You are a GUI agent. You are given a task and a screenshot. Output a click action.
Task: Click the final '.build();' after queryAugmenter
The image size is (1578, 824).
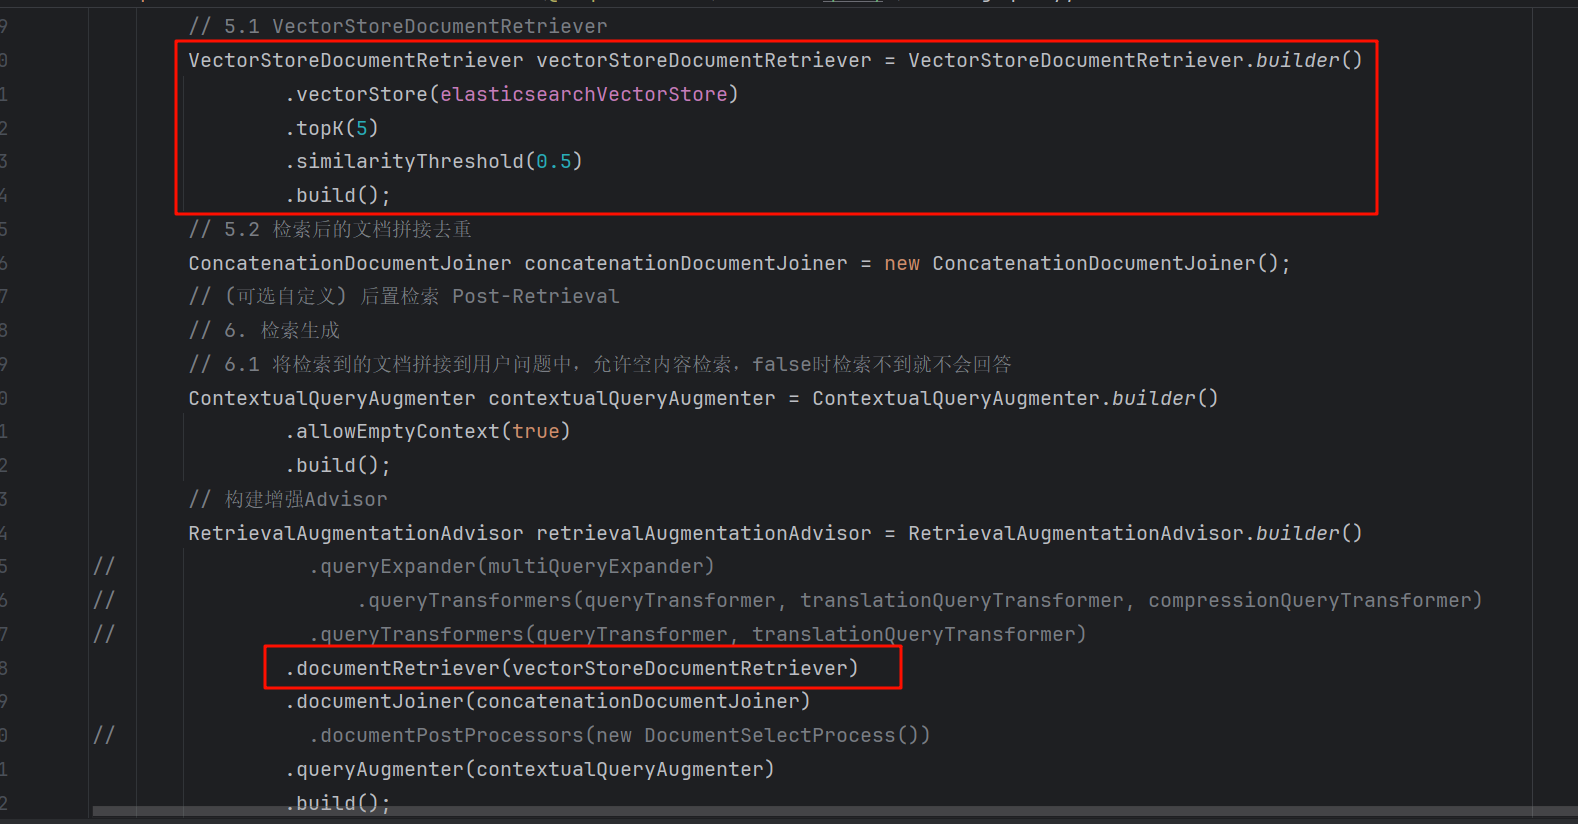tap(338, 803)
